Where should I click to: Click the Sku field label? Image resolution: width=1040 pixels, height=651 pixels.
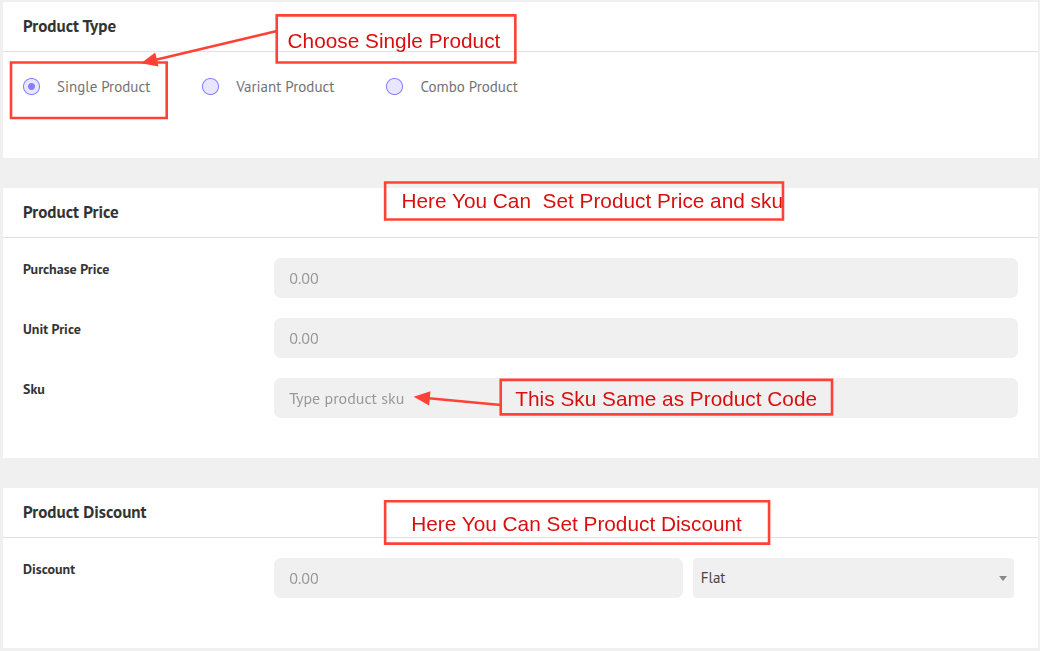click(x=34, y=389)
